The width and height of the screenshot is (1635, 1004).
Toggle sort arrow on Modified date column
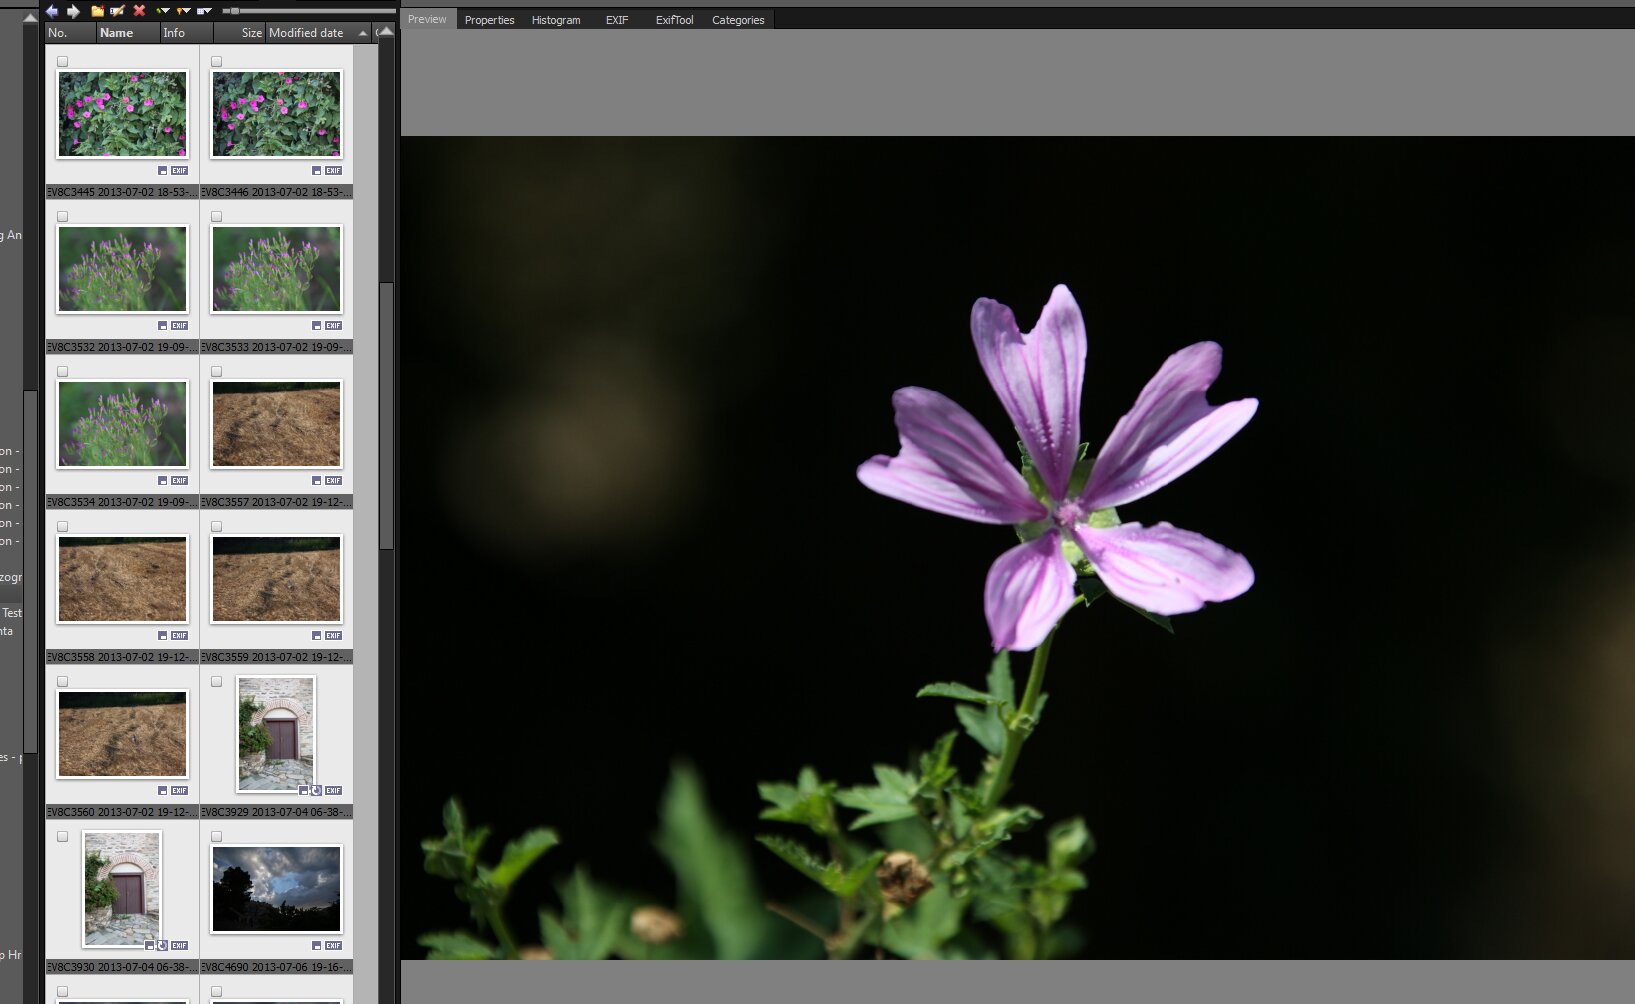[362, 33]
